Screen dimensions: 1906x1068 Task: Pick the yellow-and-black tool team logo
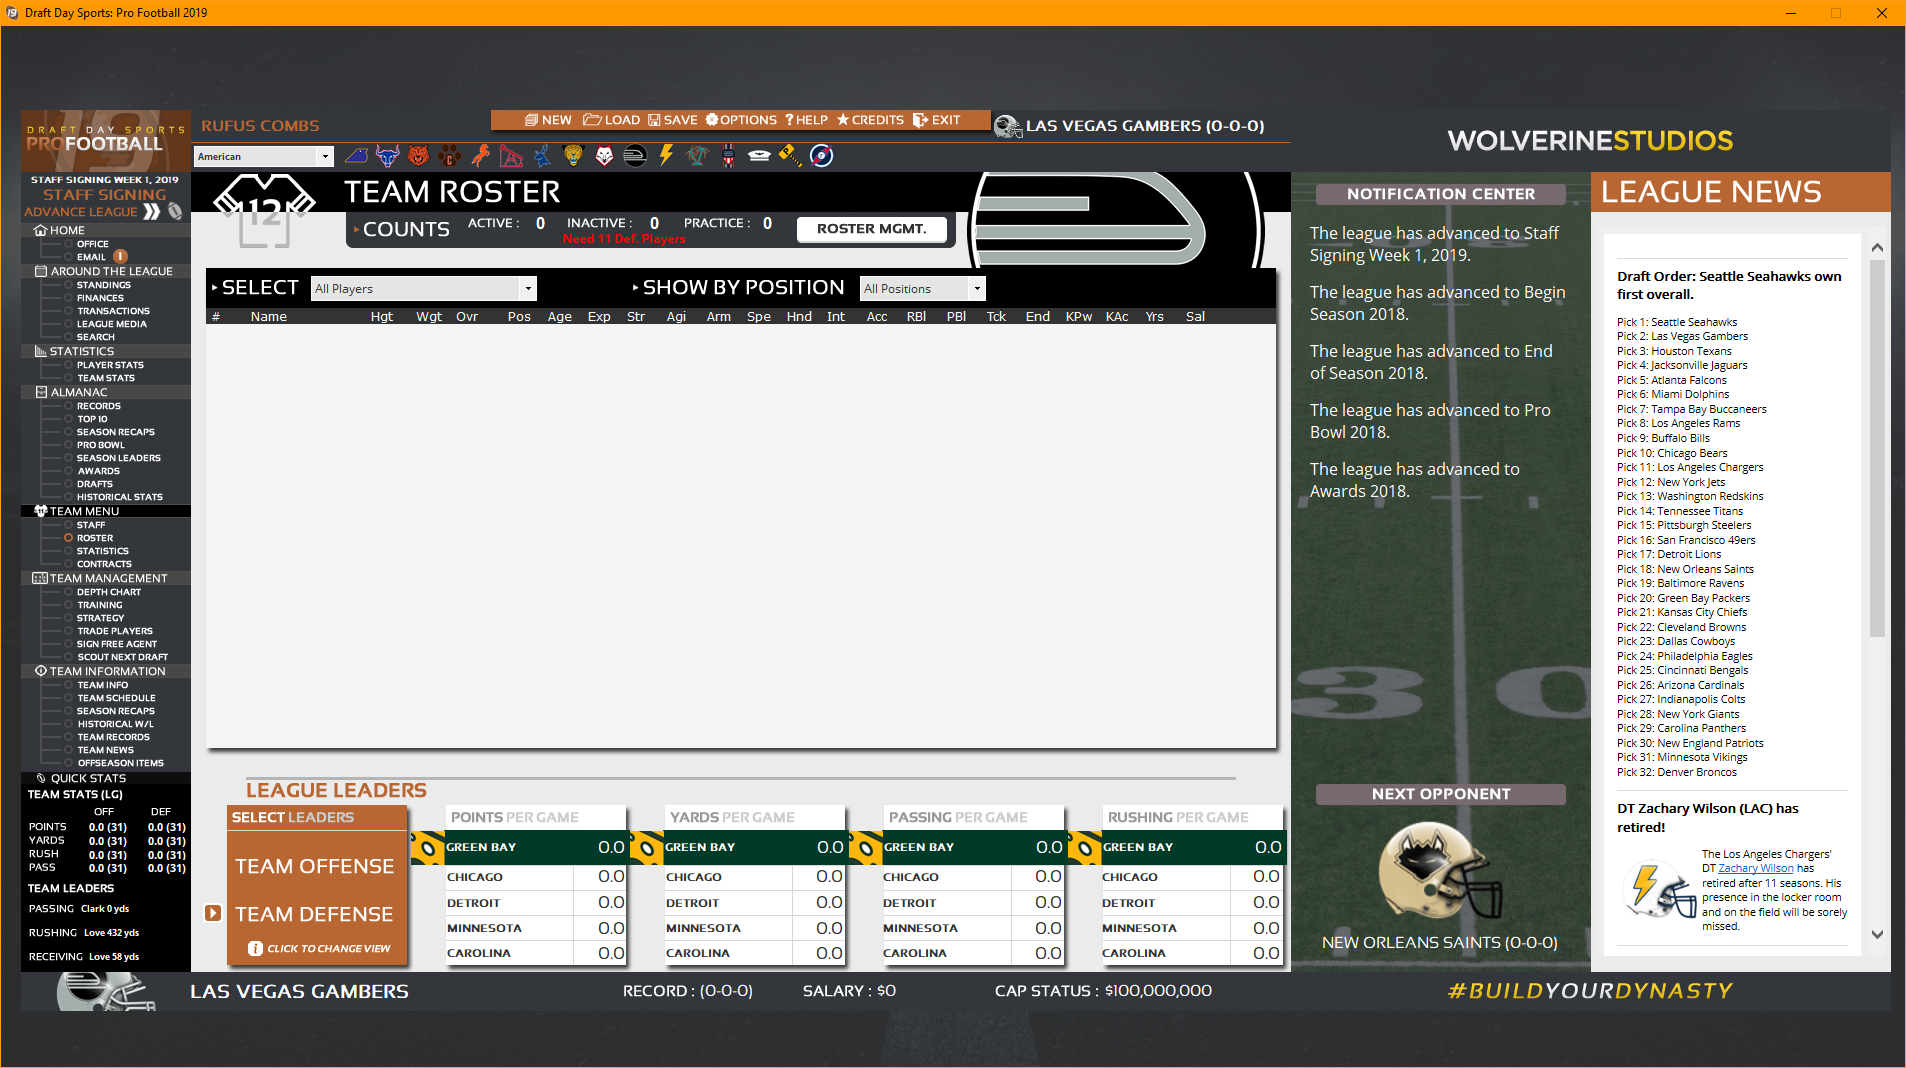(x=790, y=156)
